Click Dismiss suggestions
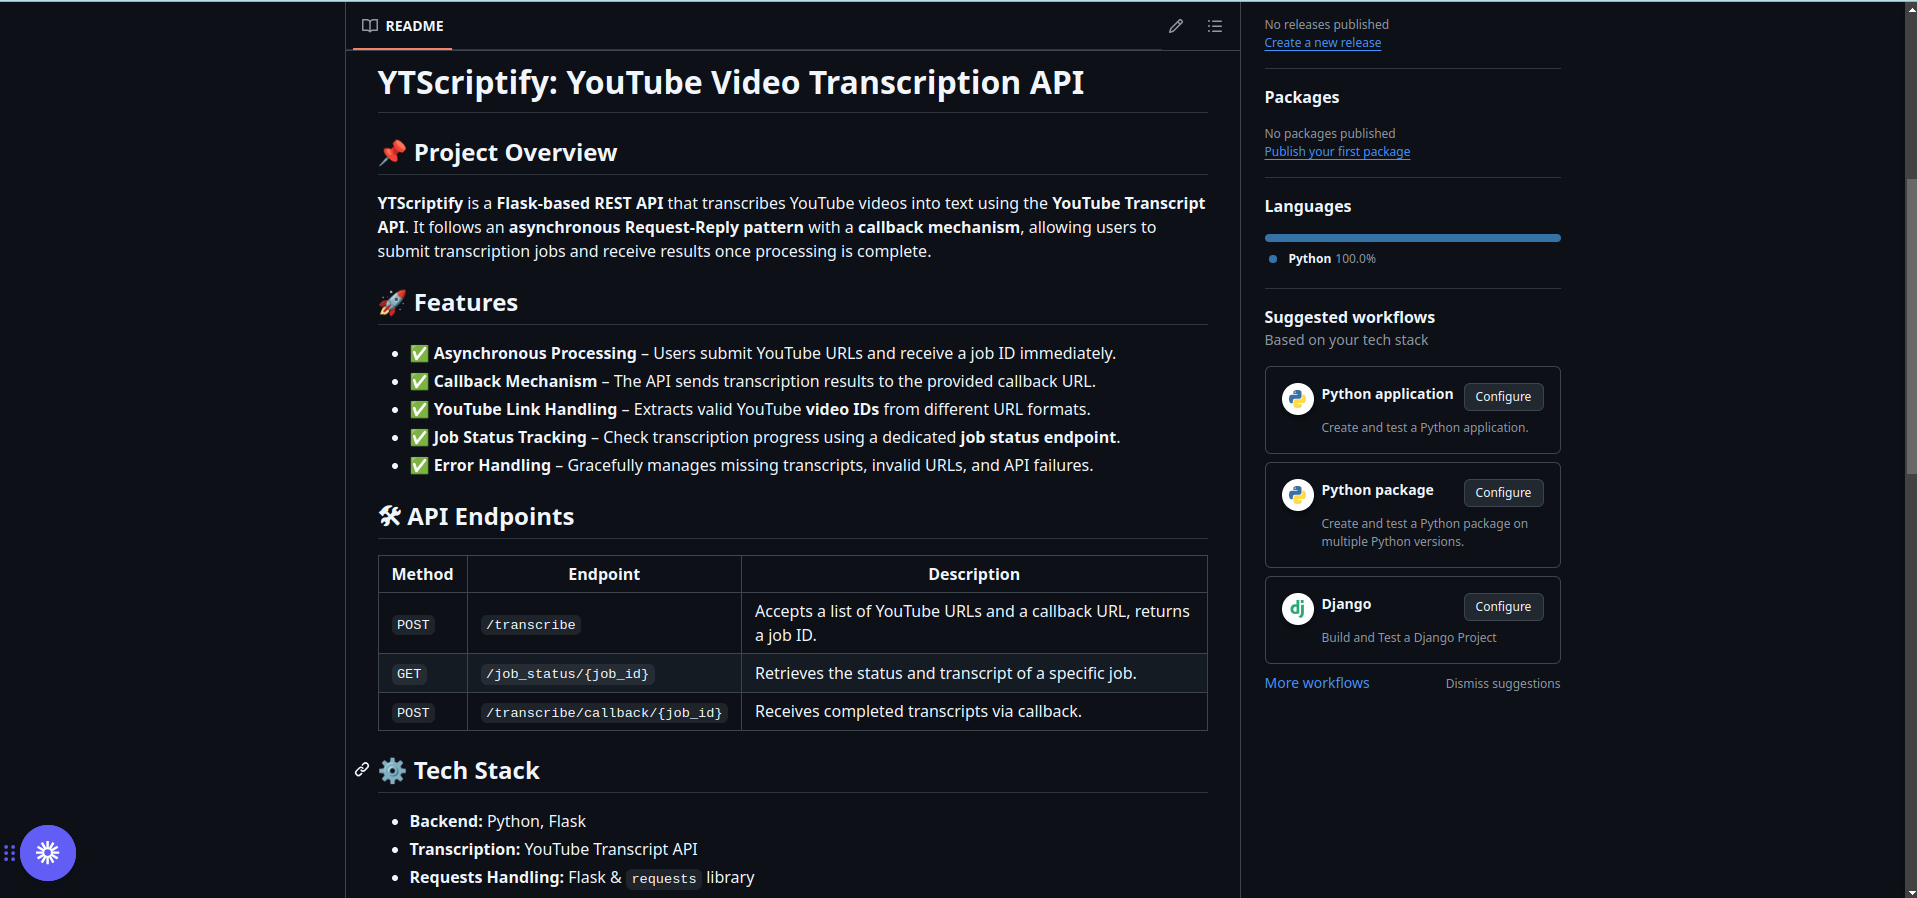 click(1502, 684)
